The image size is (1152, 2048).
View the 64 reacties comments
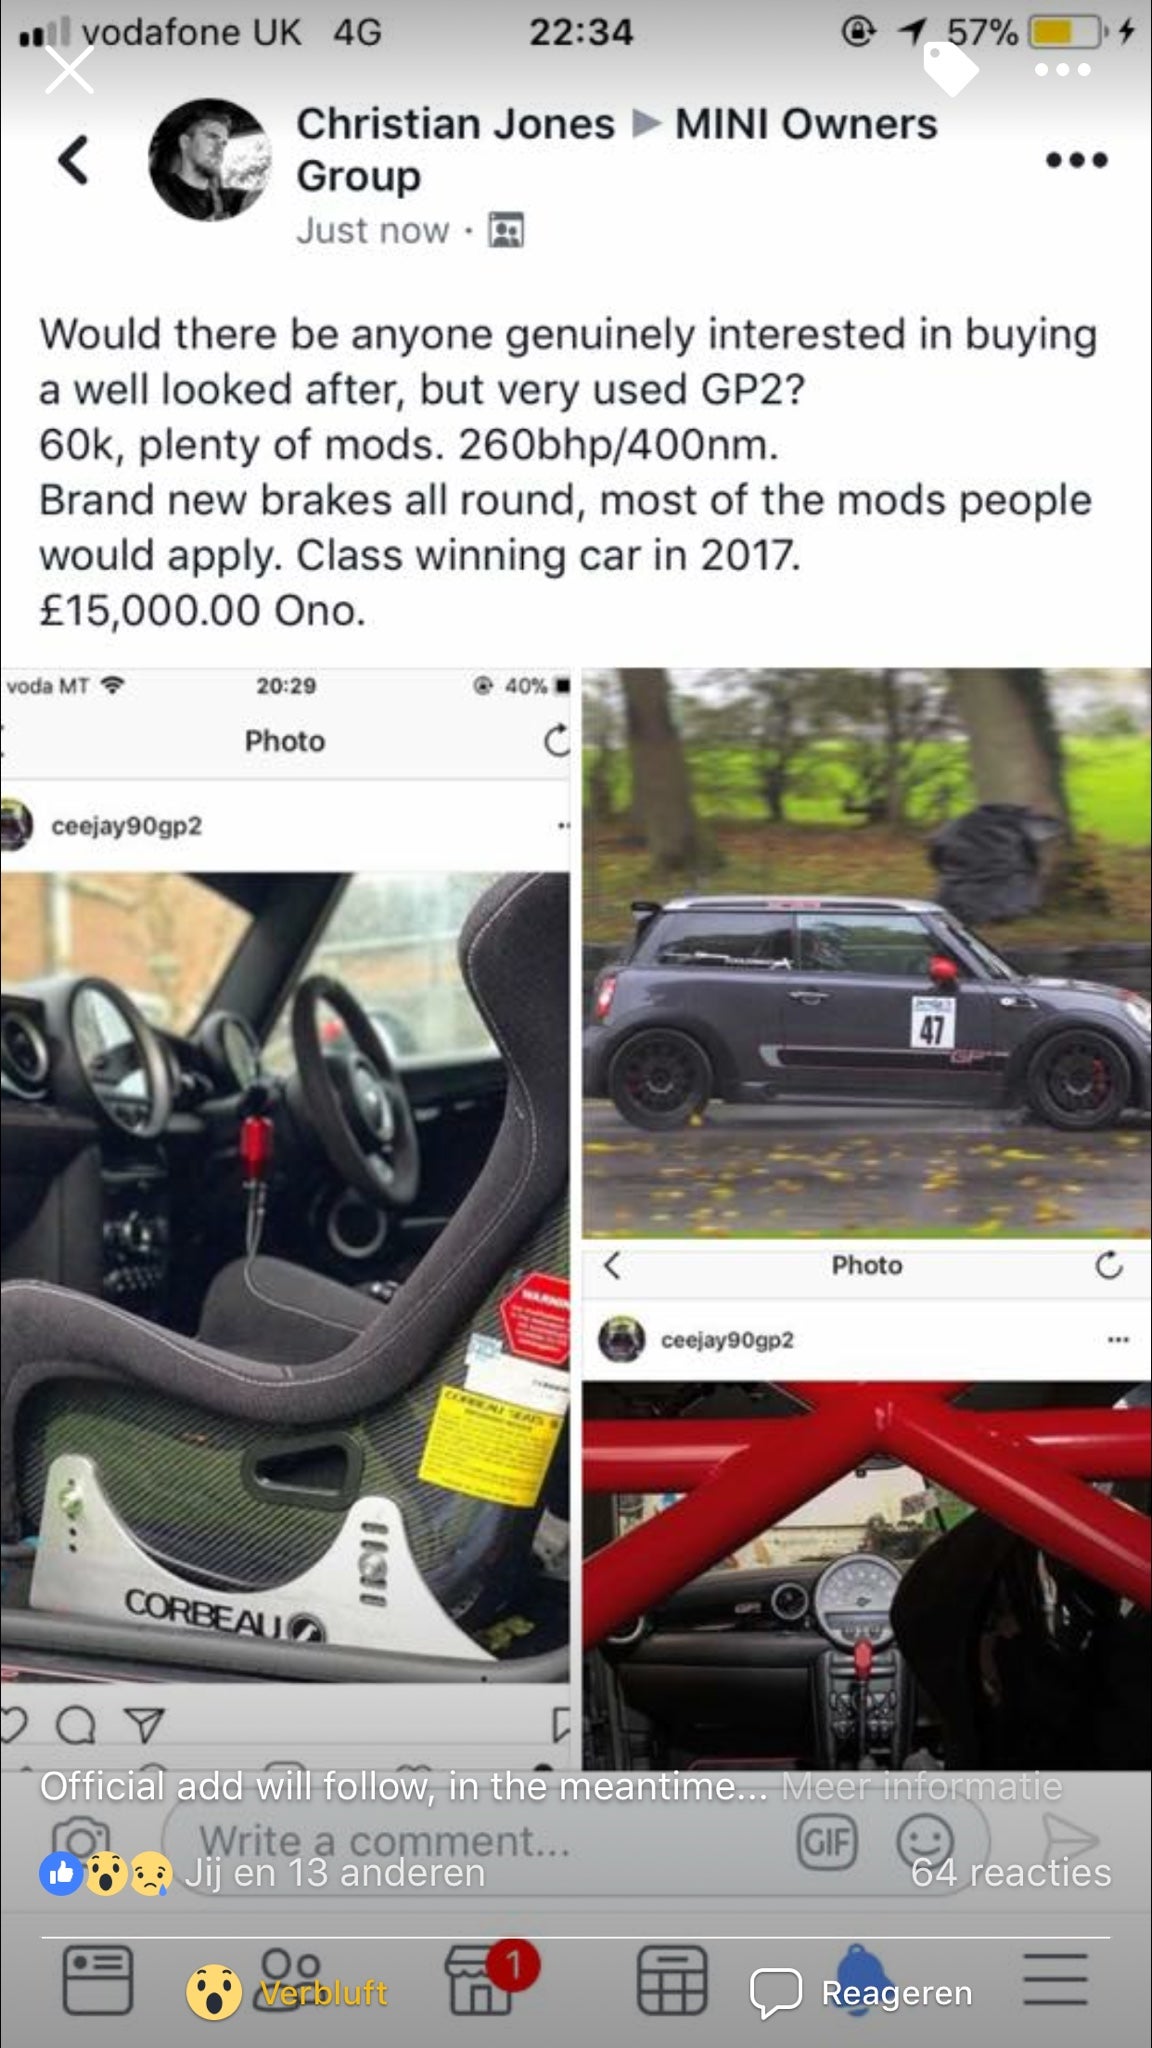[x=1011, y=1872]
